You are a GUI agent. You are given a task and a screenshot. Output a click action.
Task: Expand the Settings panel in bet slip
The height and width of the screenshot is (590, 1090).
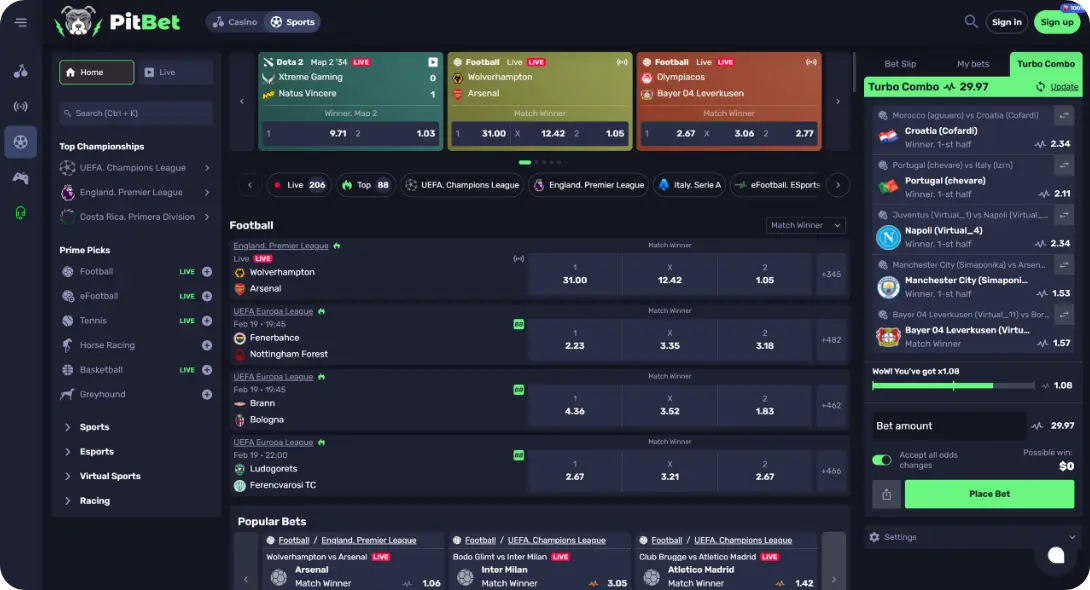pos(973,537)
